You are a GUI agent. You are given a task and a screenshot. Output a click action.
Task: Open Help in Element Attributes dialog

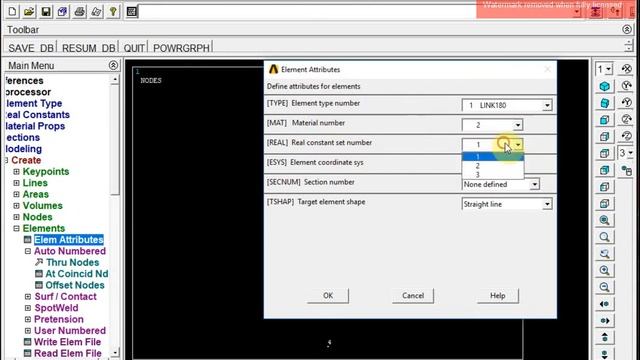[x=498, y=296]
